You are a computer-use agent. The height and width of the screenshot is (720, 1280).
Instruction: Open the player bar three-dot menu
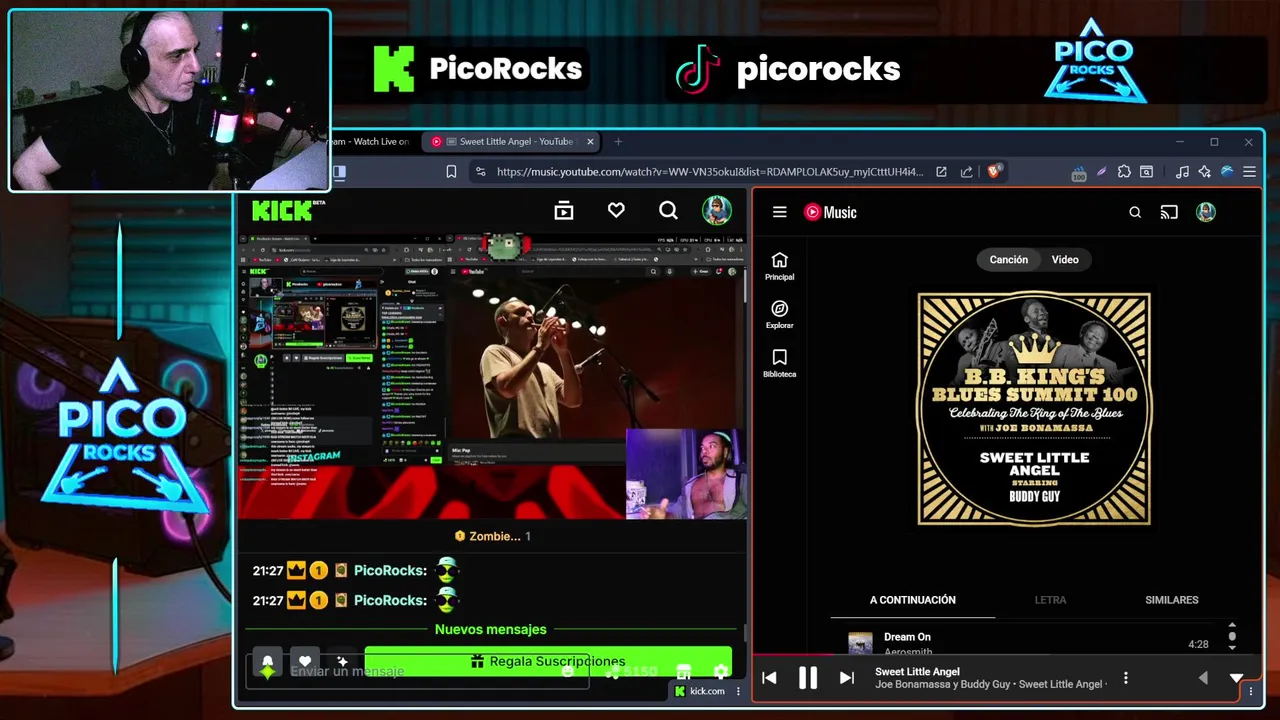click(x=1126, y=678)
